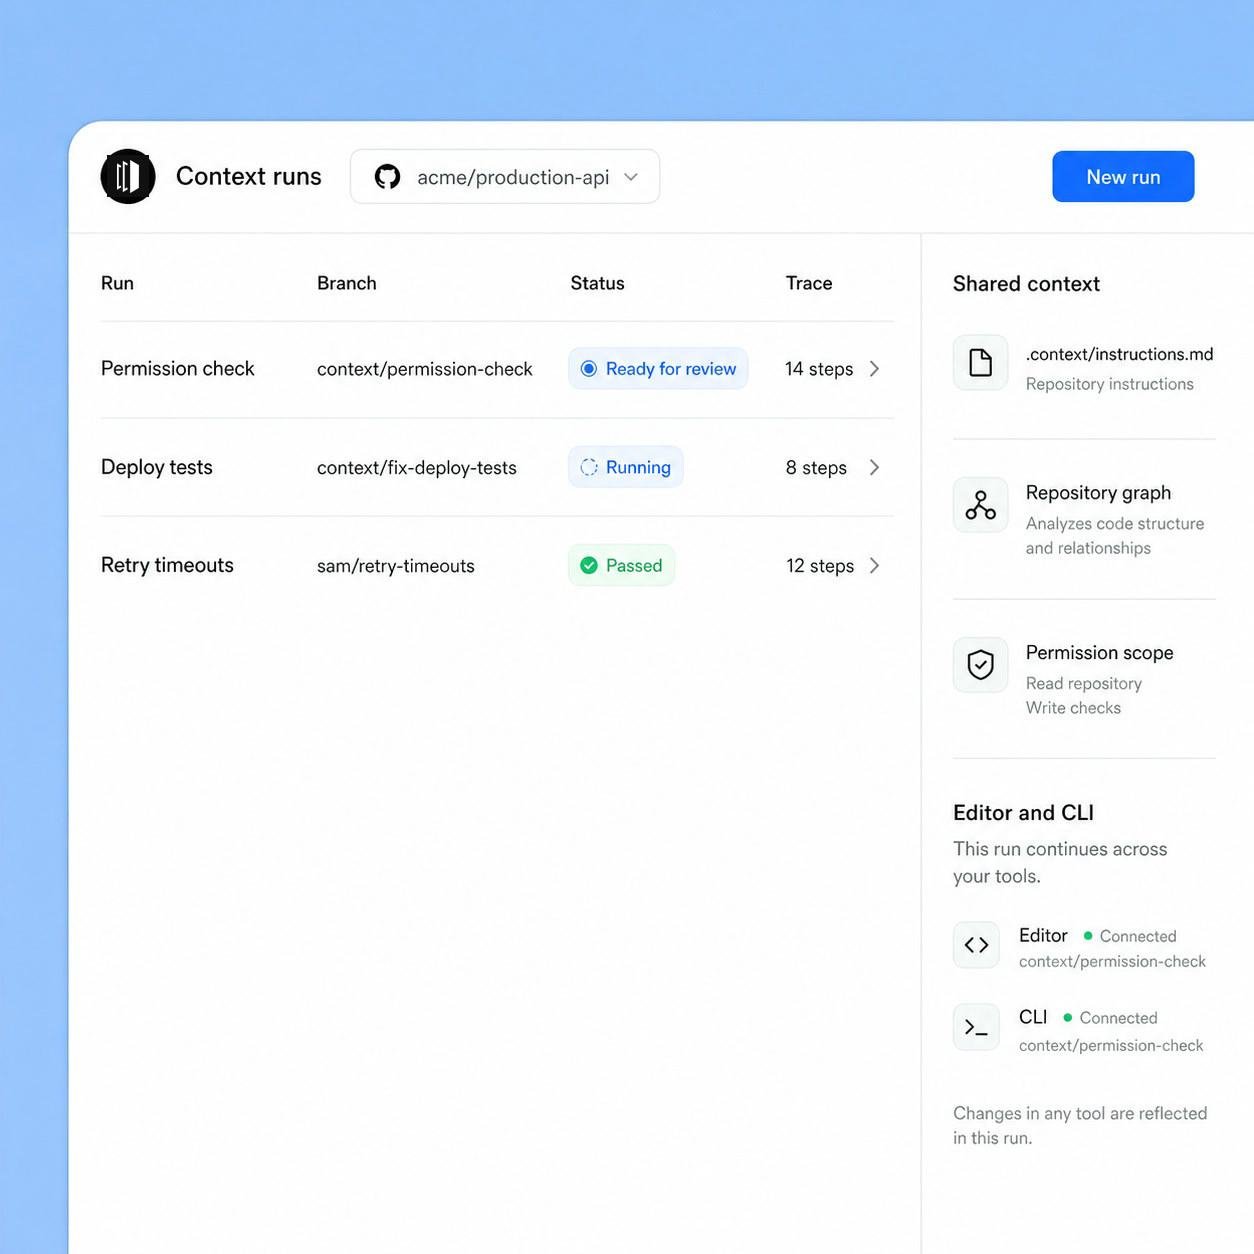The height and width of the screenshot is (1254, 1254).
Task: Click the green dot beside CLI's Connected label
Action: (1068, 1017)
